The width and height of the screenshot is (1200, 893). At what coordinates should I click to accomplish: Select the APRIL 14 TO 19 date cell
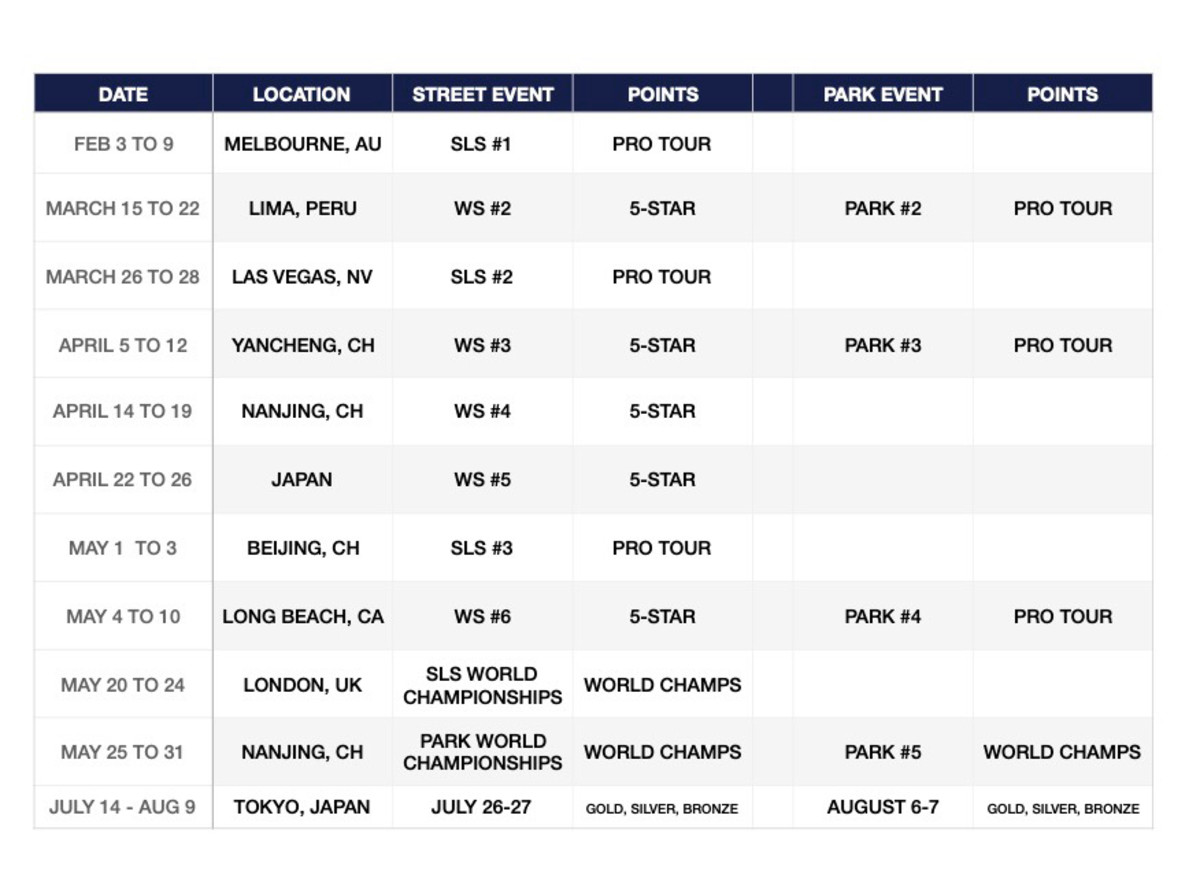(123, 411)
